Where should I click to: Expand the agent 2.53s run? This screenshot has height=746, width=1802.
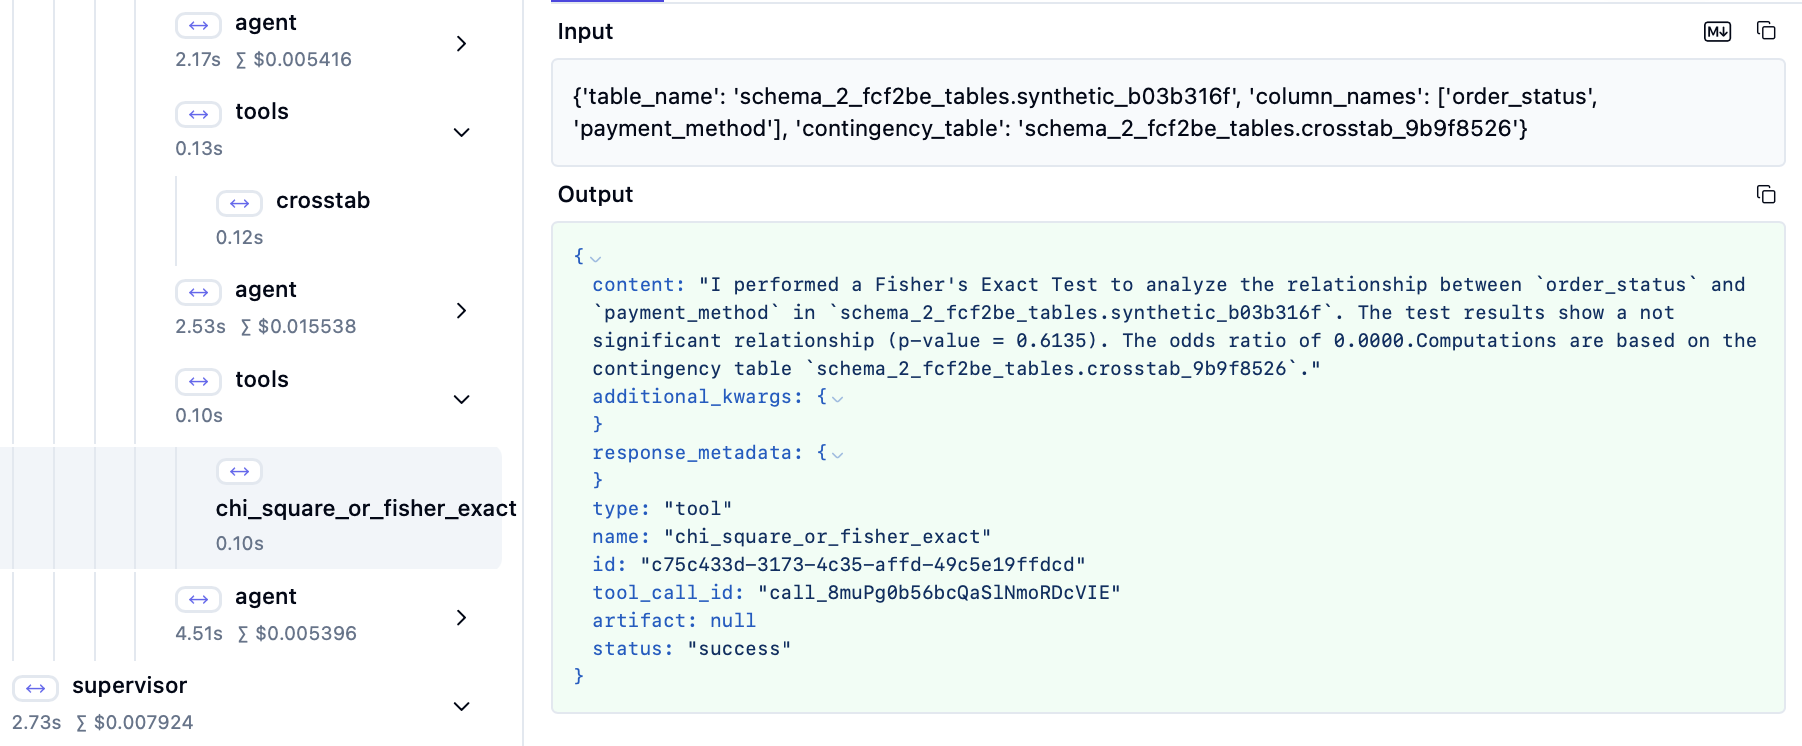[461, 310]
